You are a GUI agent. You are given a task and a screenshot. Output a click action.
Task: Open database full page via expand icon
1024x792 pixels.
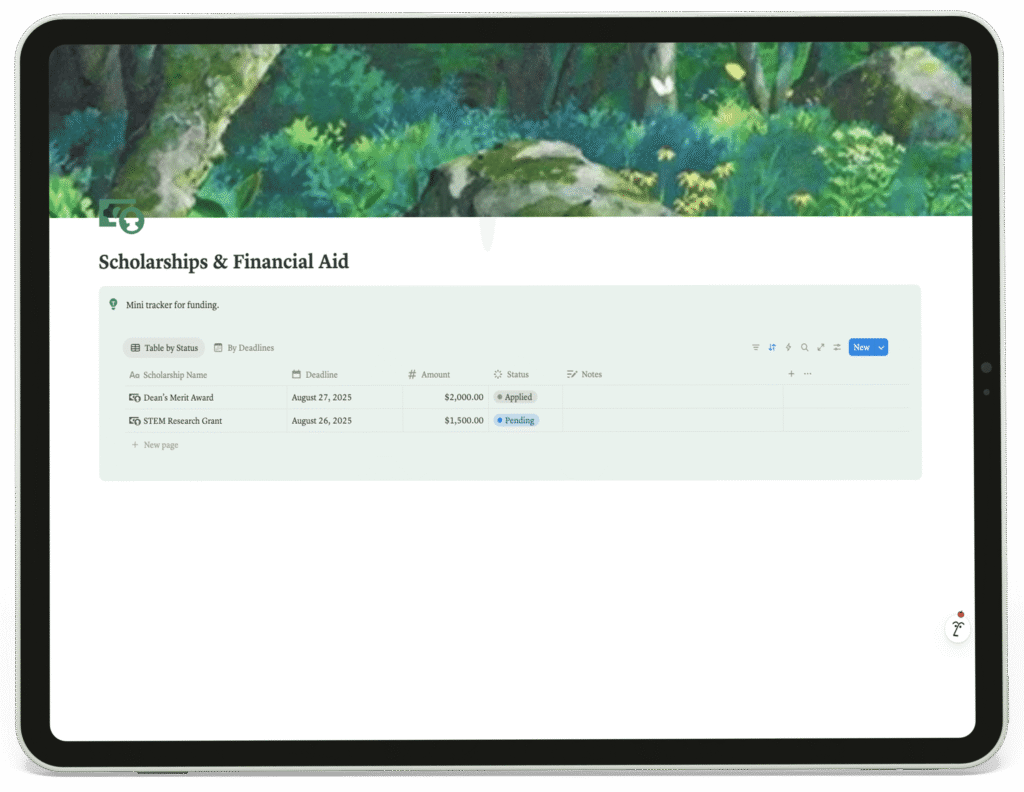tap(821, 347)
